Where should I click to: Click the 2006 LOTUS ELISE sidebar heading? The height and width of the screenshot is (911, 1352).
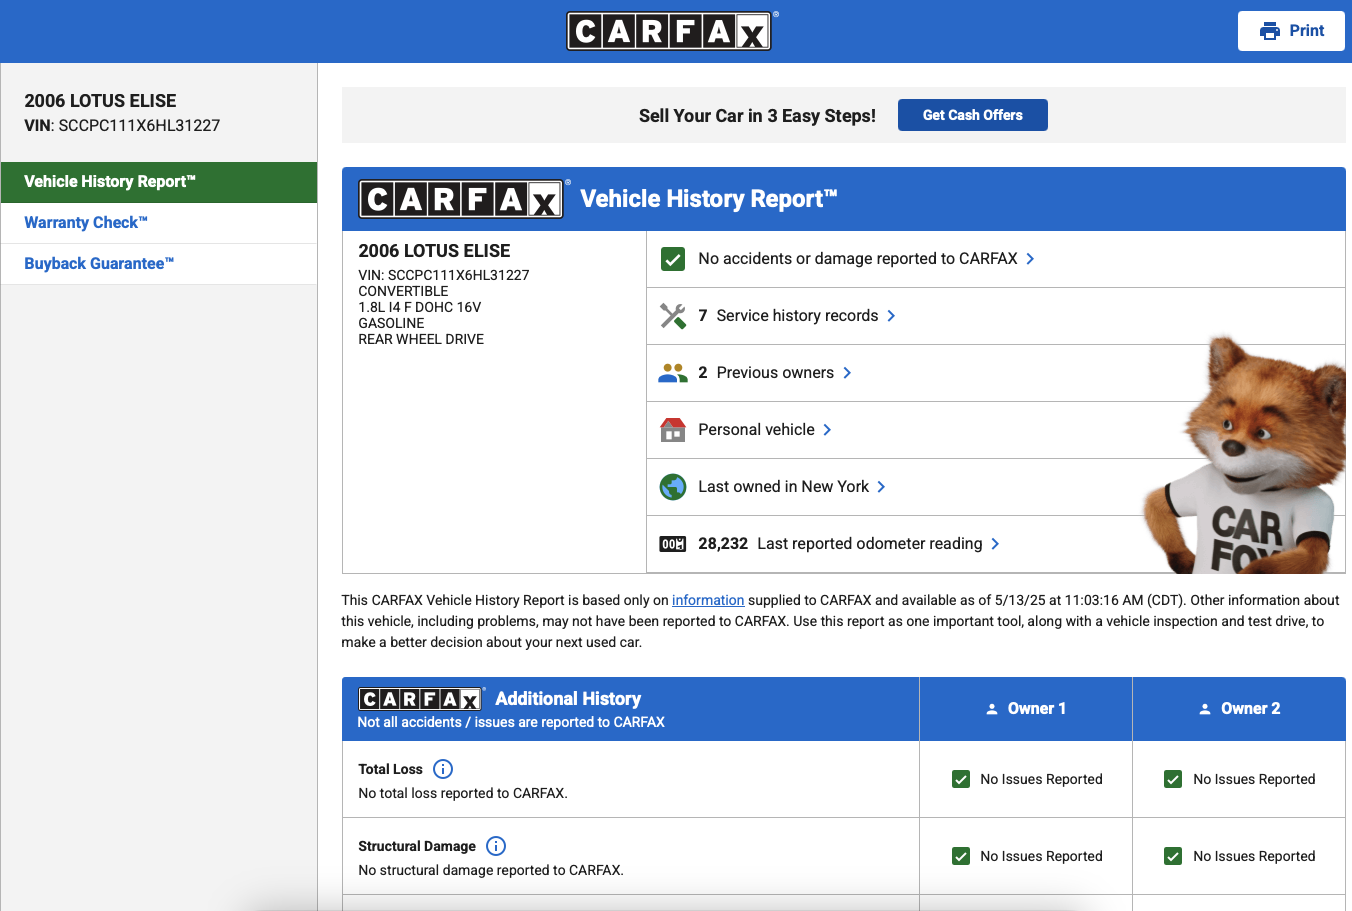click(x=100, y=101)
